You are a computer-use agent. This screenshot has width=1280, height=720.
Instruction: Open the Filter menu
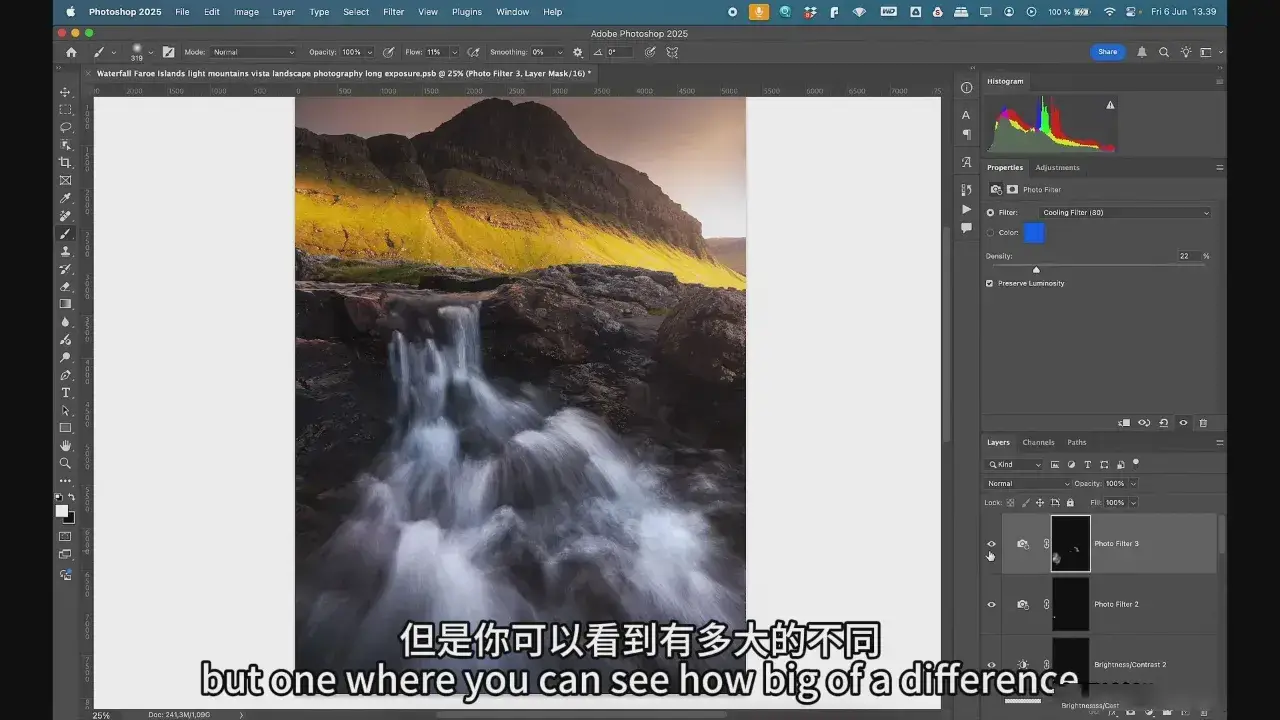coord(394,12)
